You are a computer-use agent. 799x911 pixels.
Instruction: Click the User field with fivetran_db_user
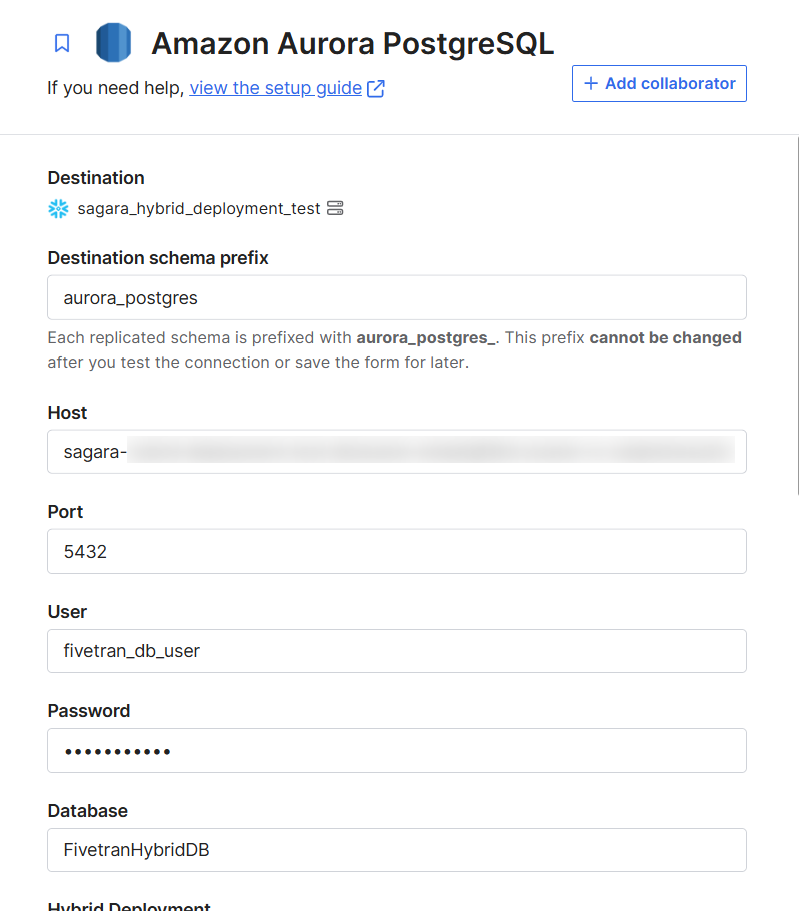[x=397, y=651]
